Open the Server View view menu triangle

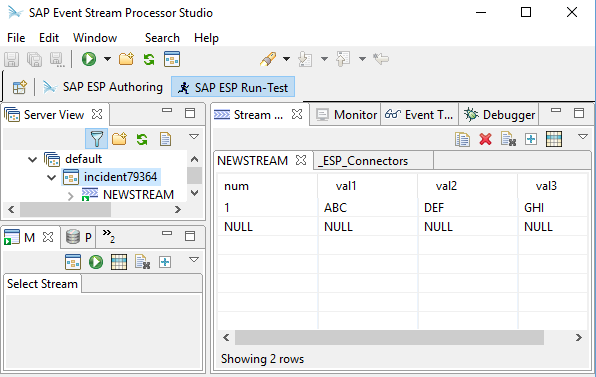click(194, 136)
